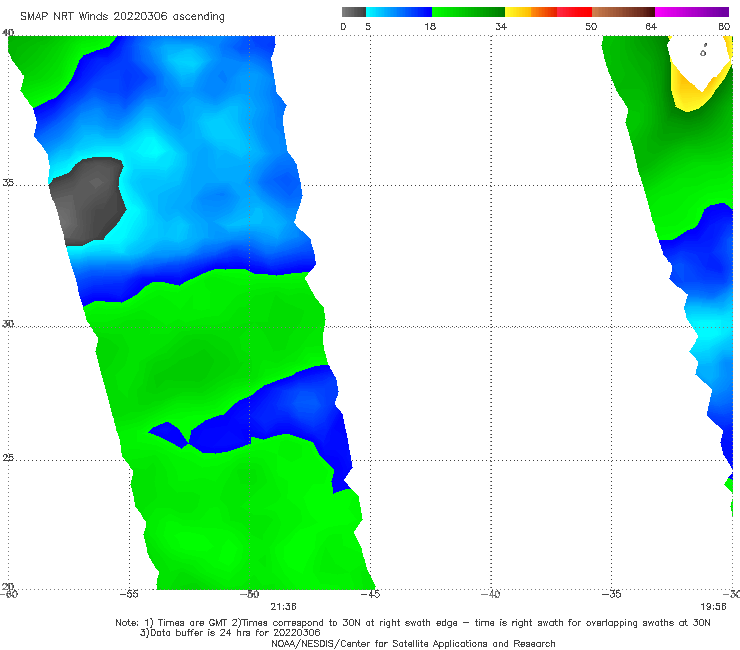This screenshot has width=740, height=650.
Task: Click the longitude label '-40'
Action: [x=490, y=594]
